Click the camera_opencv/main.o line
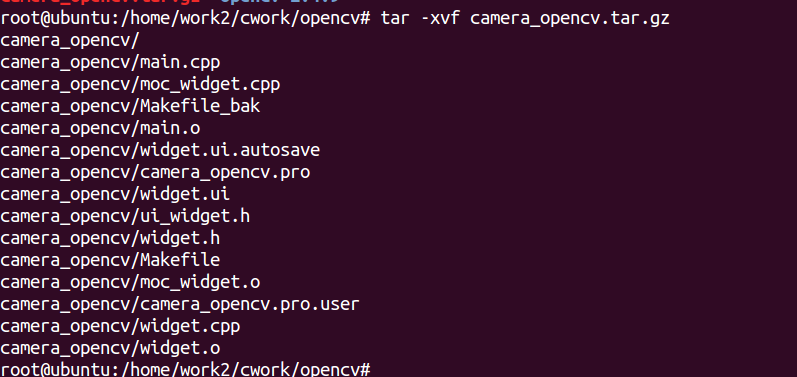797x377 pixels. click(100, 129)
